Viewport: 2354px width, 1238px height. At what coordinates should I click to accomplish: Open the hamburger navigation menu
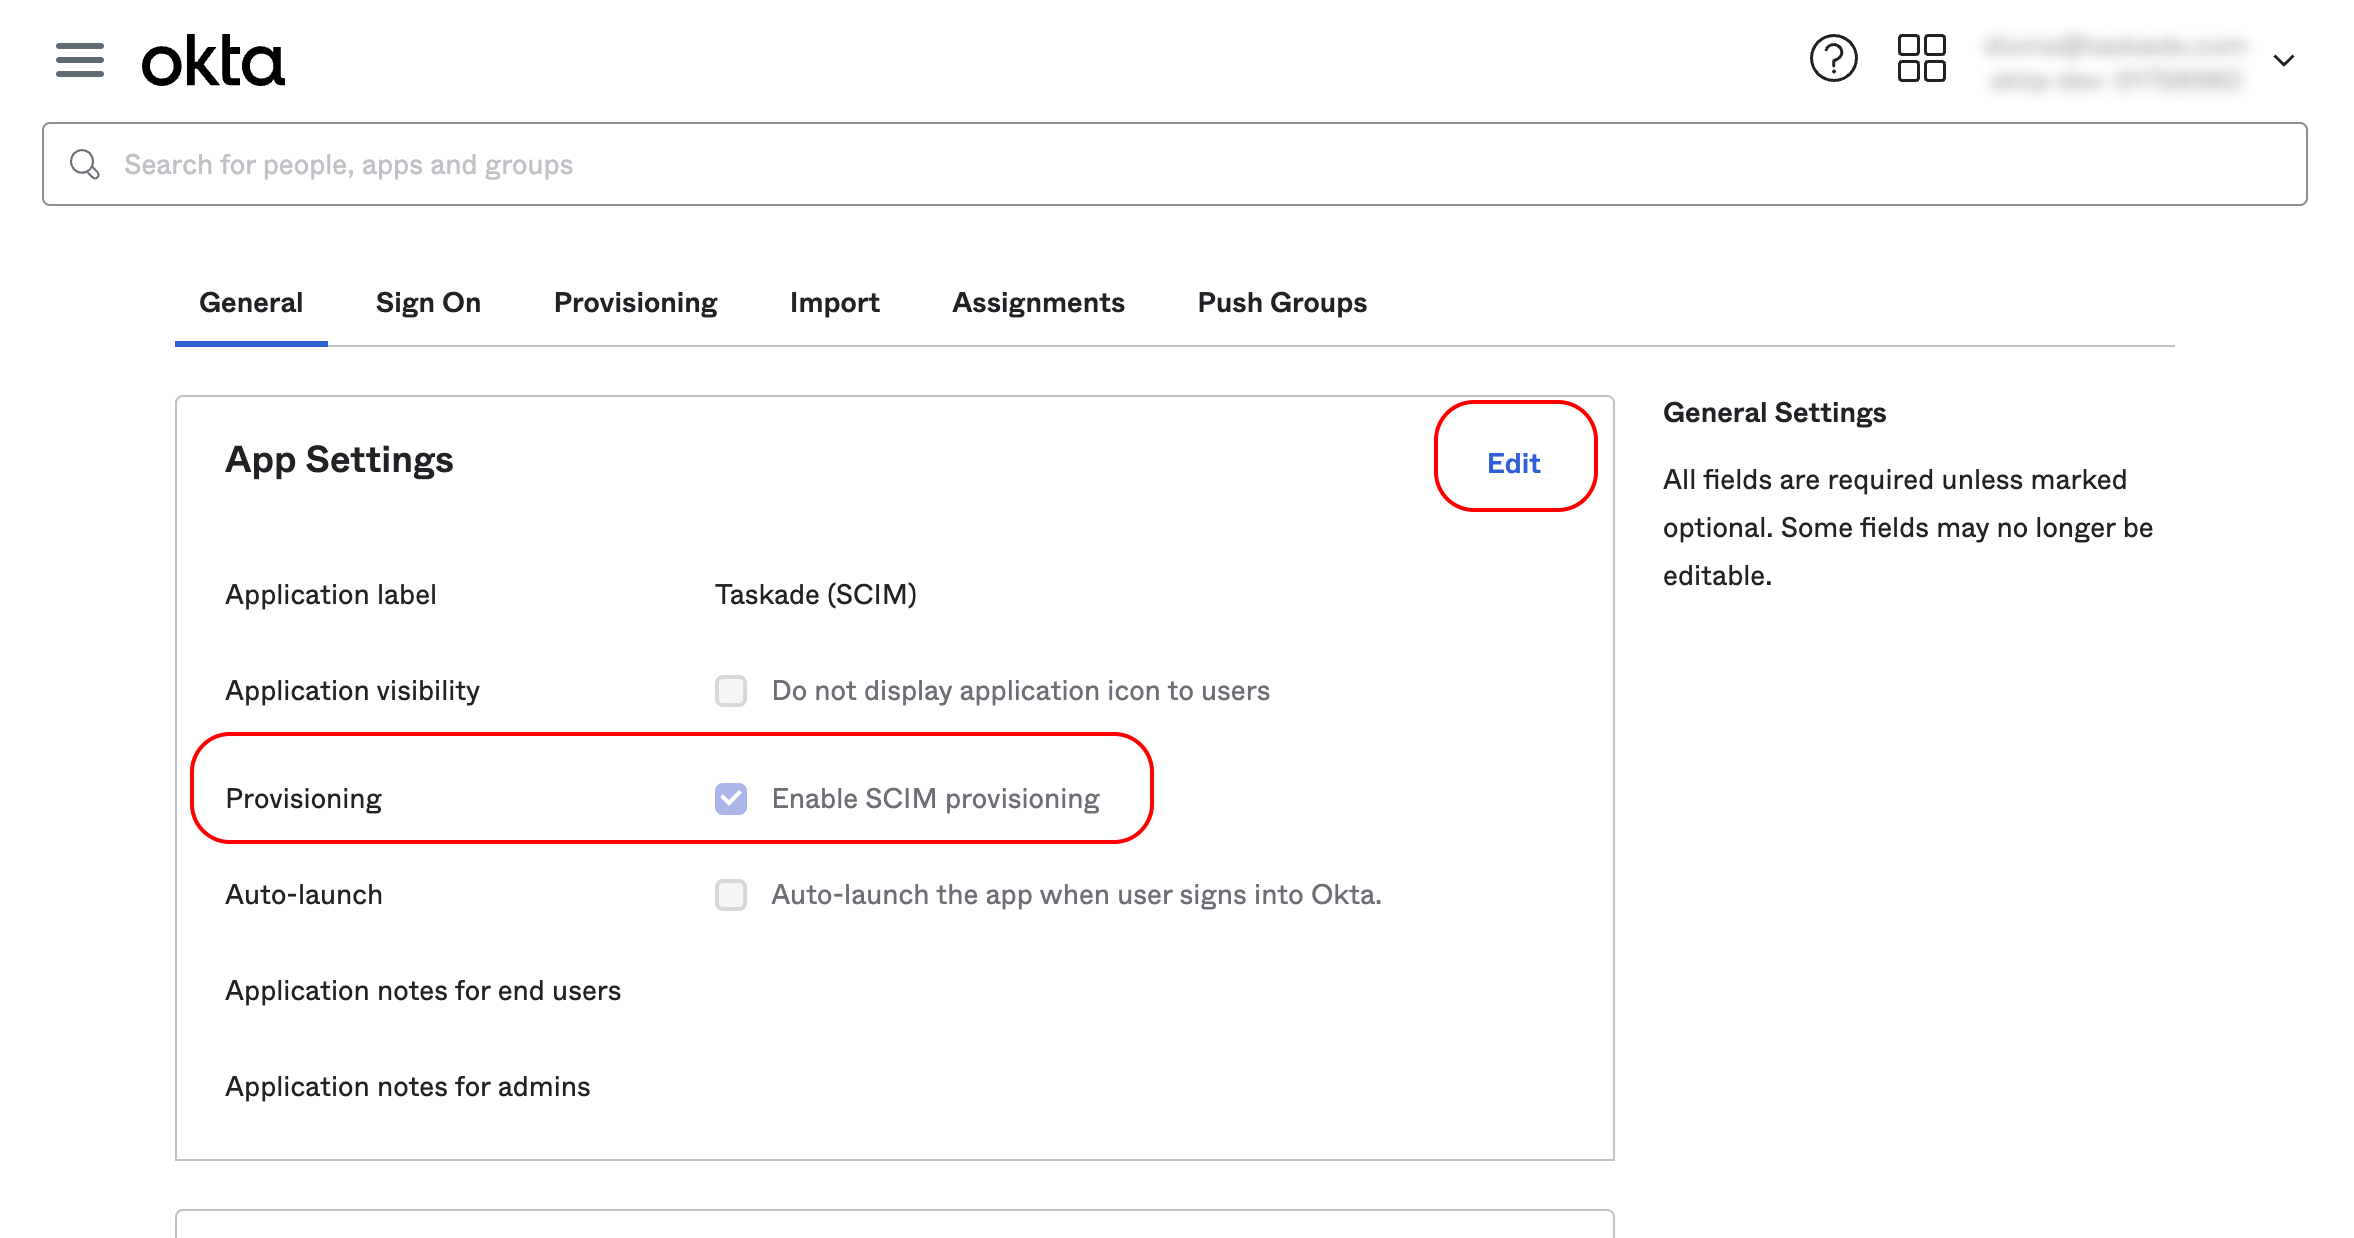coord(80,60)
